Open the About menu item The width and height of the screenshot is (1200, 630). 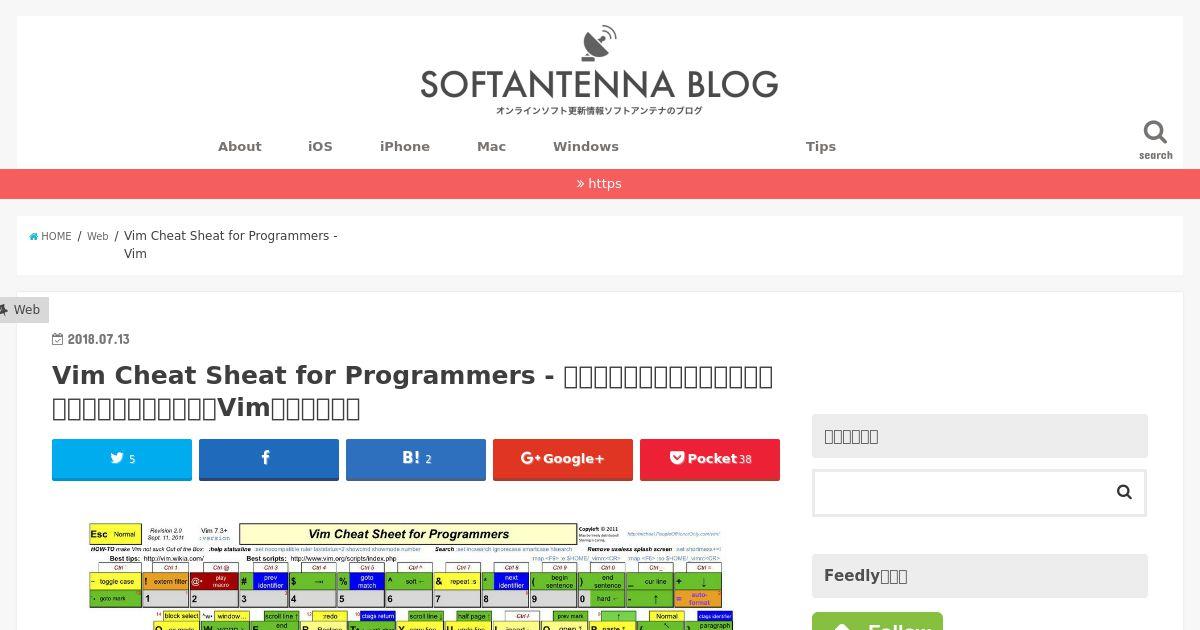tap(240, 146)
